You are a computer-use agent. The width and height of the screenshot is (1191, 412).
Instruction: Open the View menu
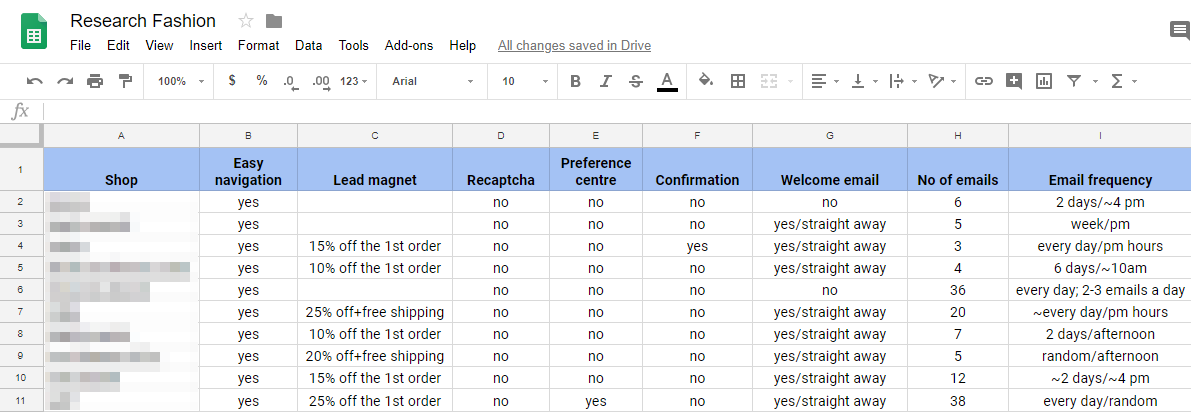click(x=160, y=46)
